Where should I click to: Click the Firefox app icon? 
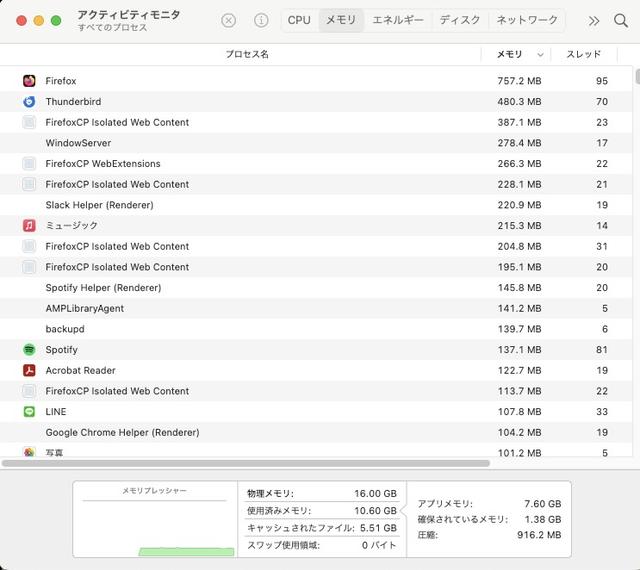point(29,81)
